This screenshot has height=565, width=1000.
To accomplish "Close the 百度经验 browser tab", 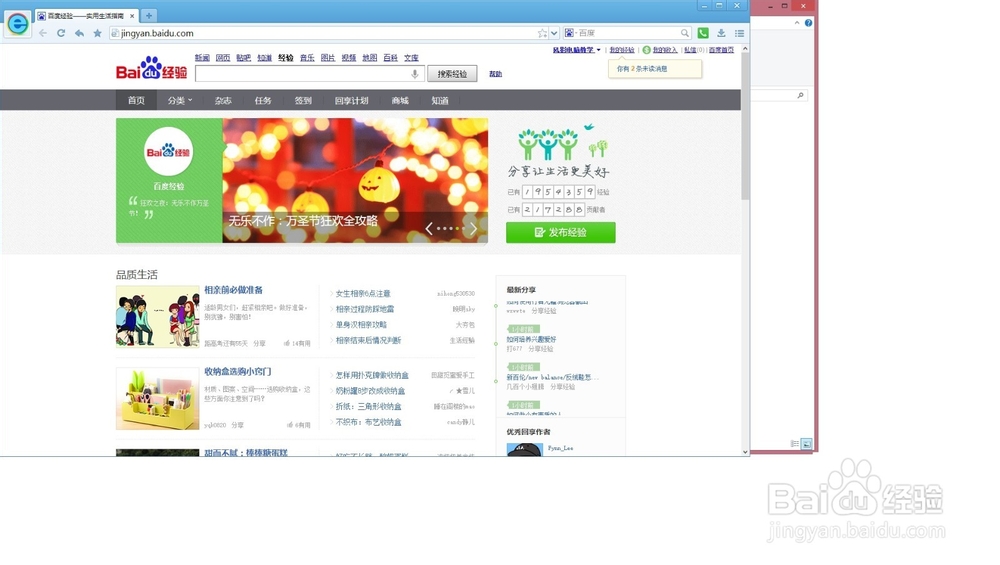I will [132, 16].
